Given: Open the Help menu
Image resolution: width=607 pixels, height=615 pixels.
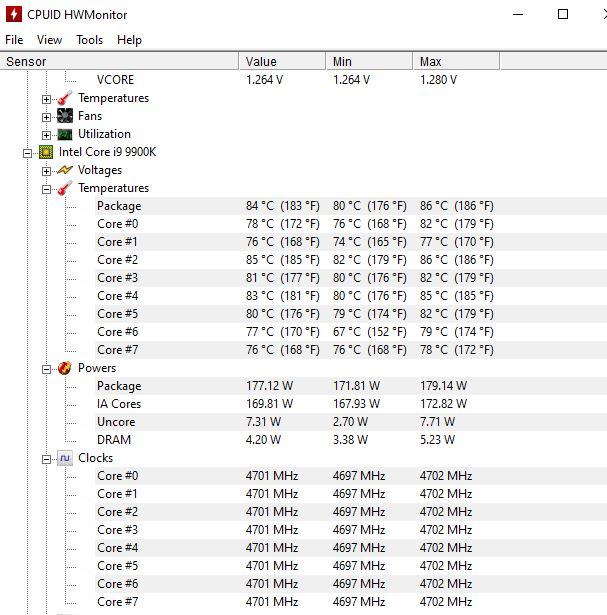Looking at the screenshot, I should pyautogui.click(x=129, y=40).
